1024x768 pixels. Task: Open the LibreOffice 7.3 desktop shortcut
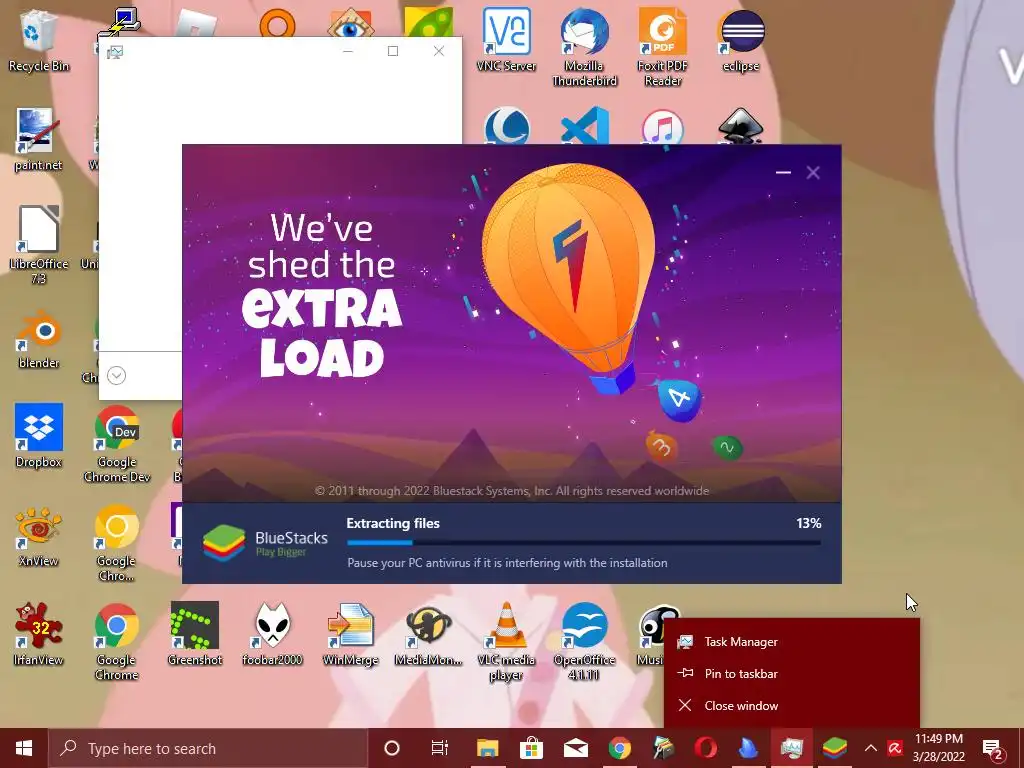pos(39,245)
